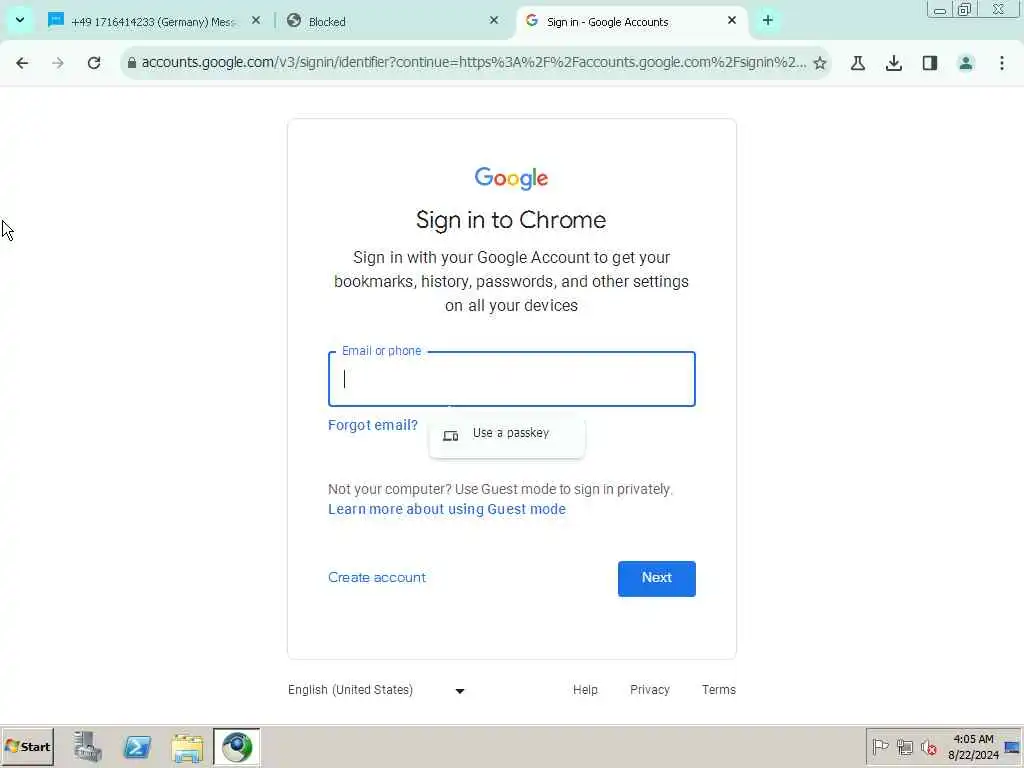Bookmark this page with star icon

tap(820, 63)
